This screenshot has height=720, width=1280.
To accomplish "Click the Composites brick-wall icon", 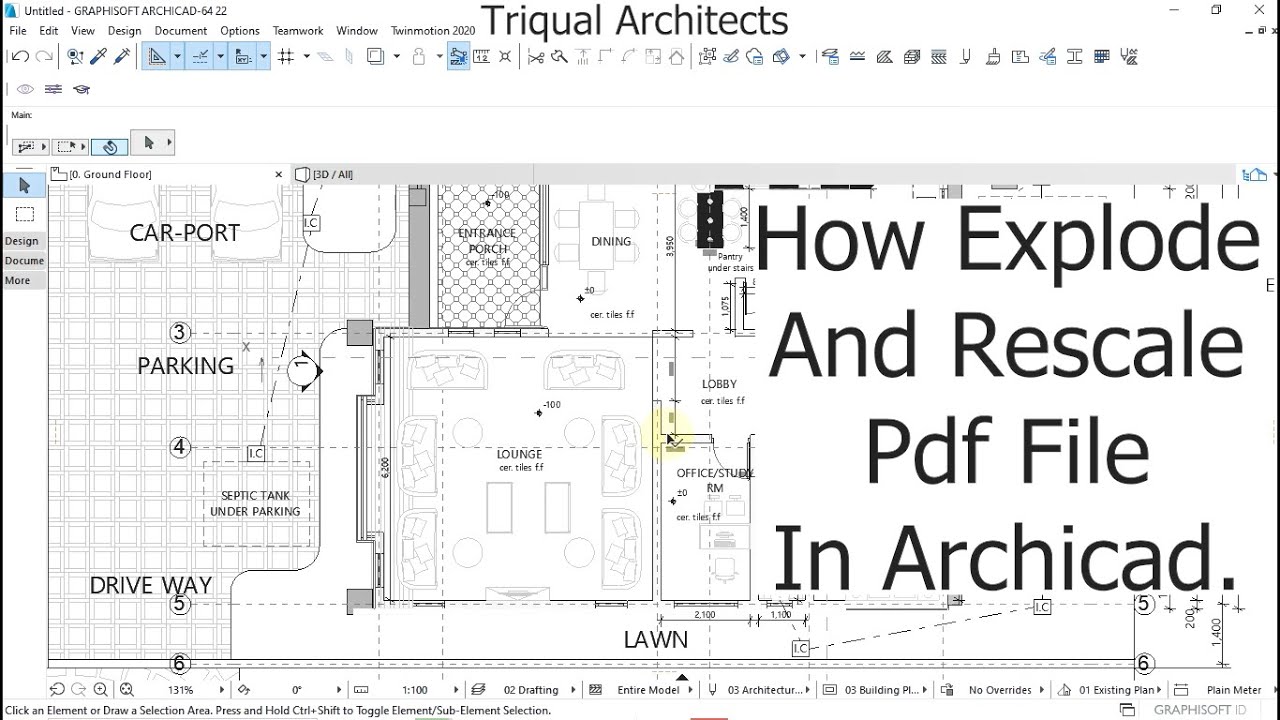I will 911,57.
